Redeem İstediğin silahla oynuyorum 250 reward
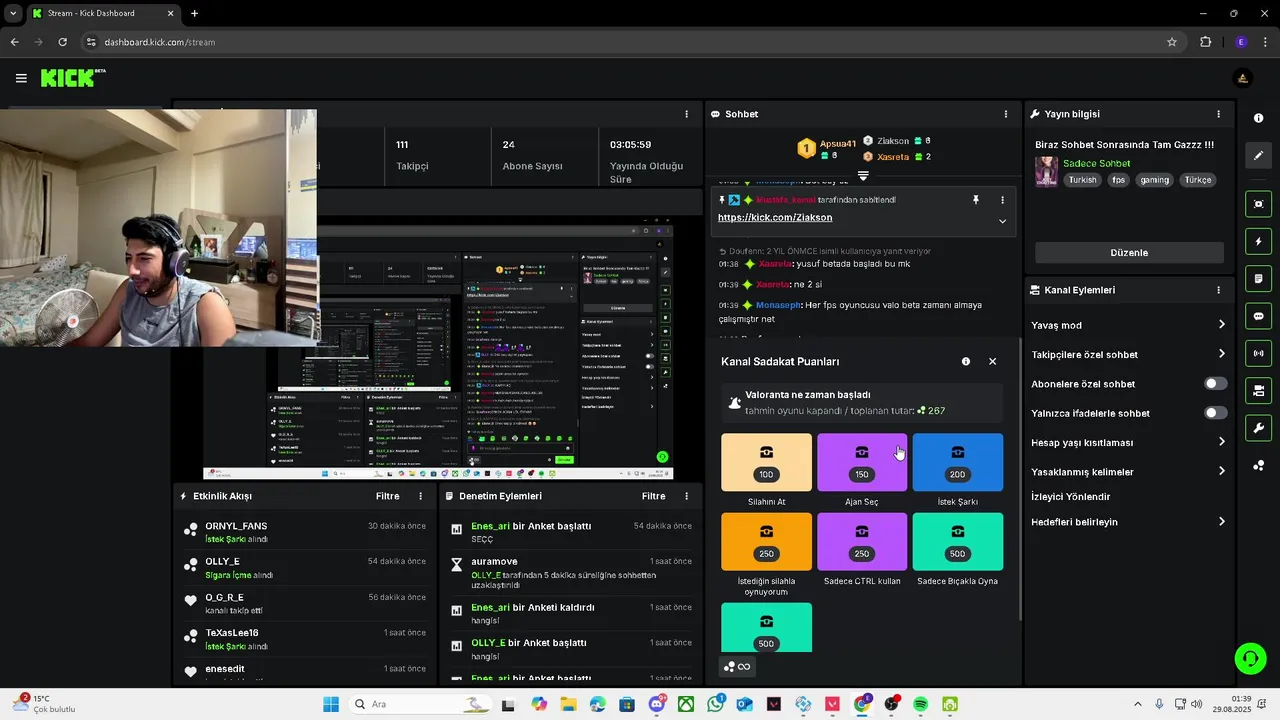This screenshot has width=1280, height=720. point(766,542)
